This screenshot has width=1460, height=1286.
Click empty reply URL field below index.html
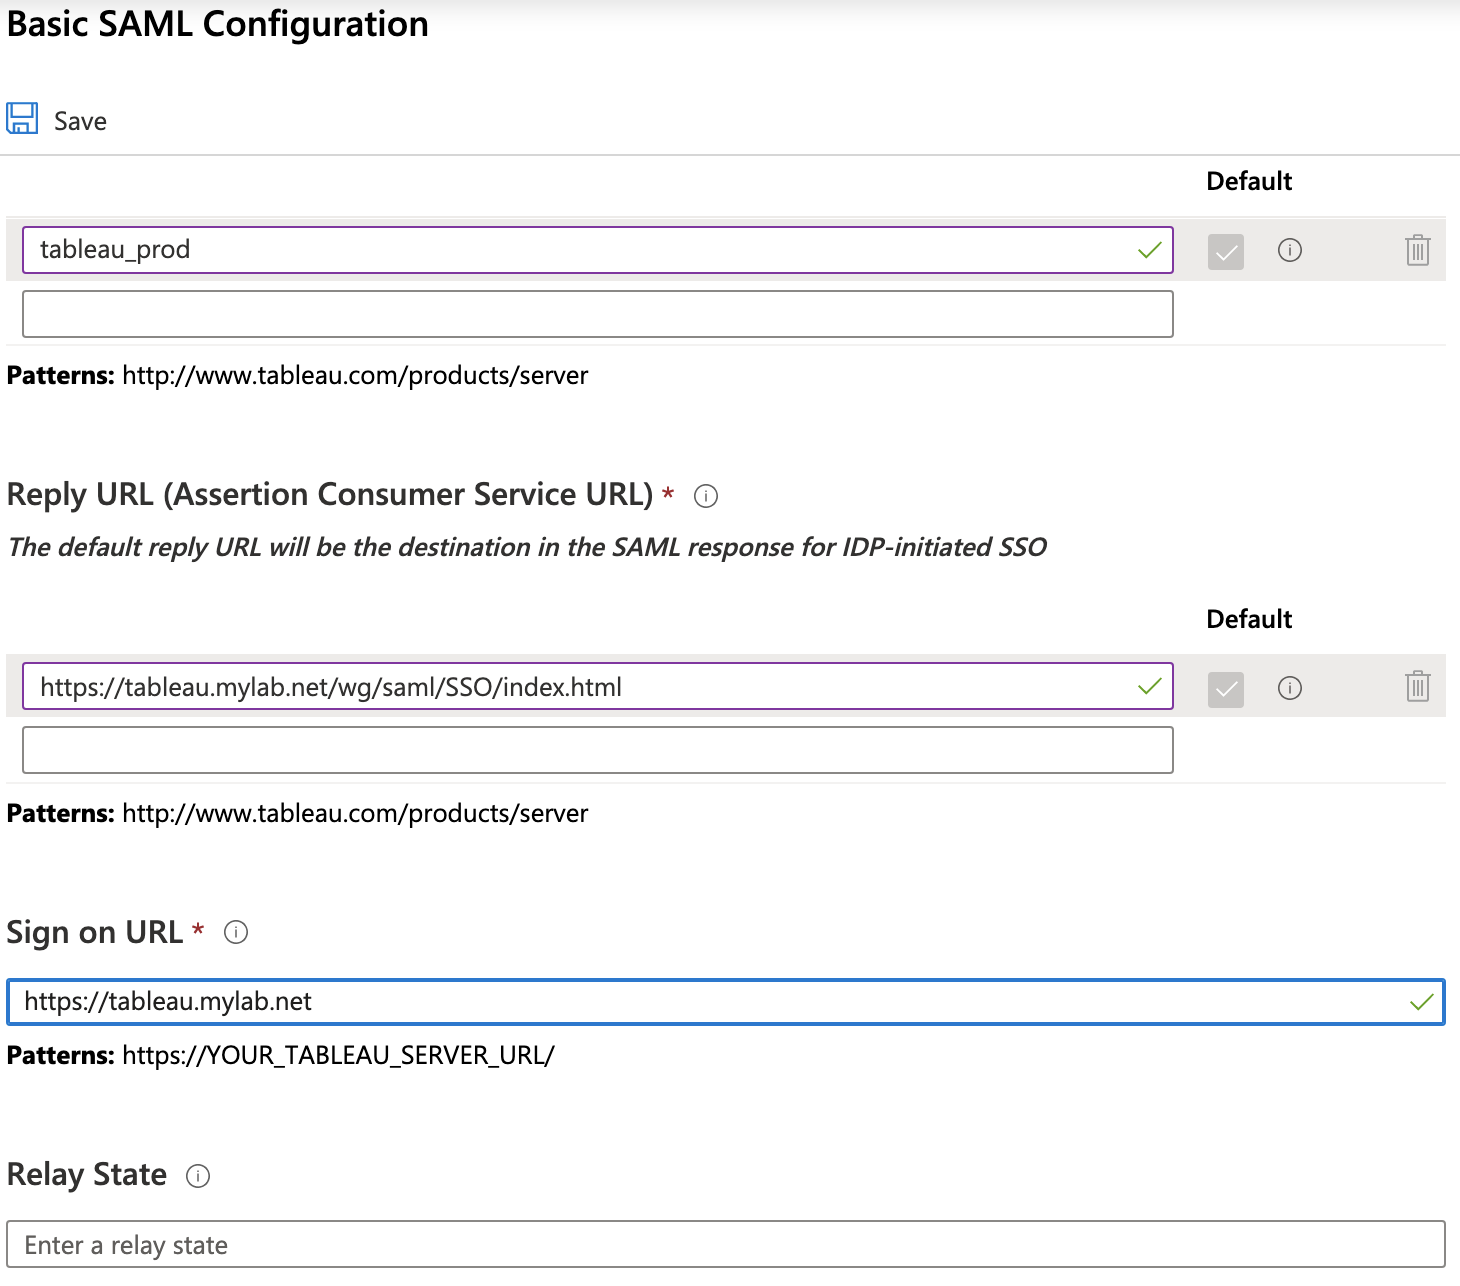pos(597,750)
